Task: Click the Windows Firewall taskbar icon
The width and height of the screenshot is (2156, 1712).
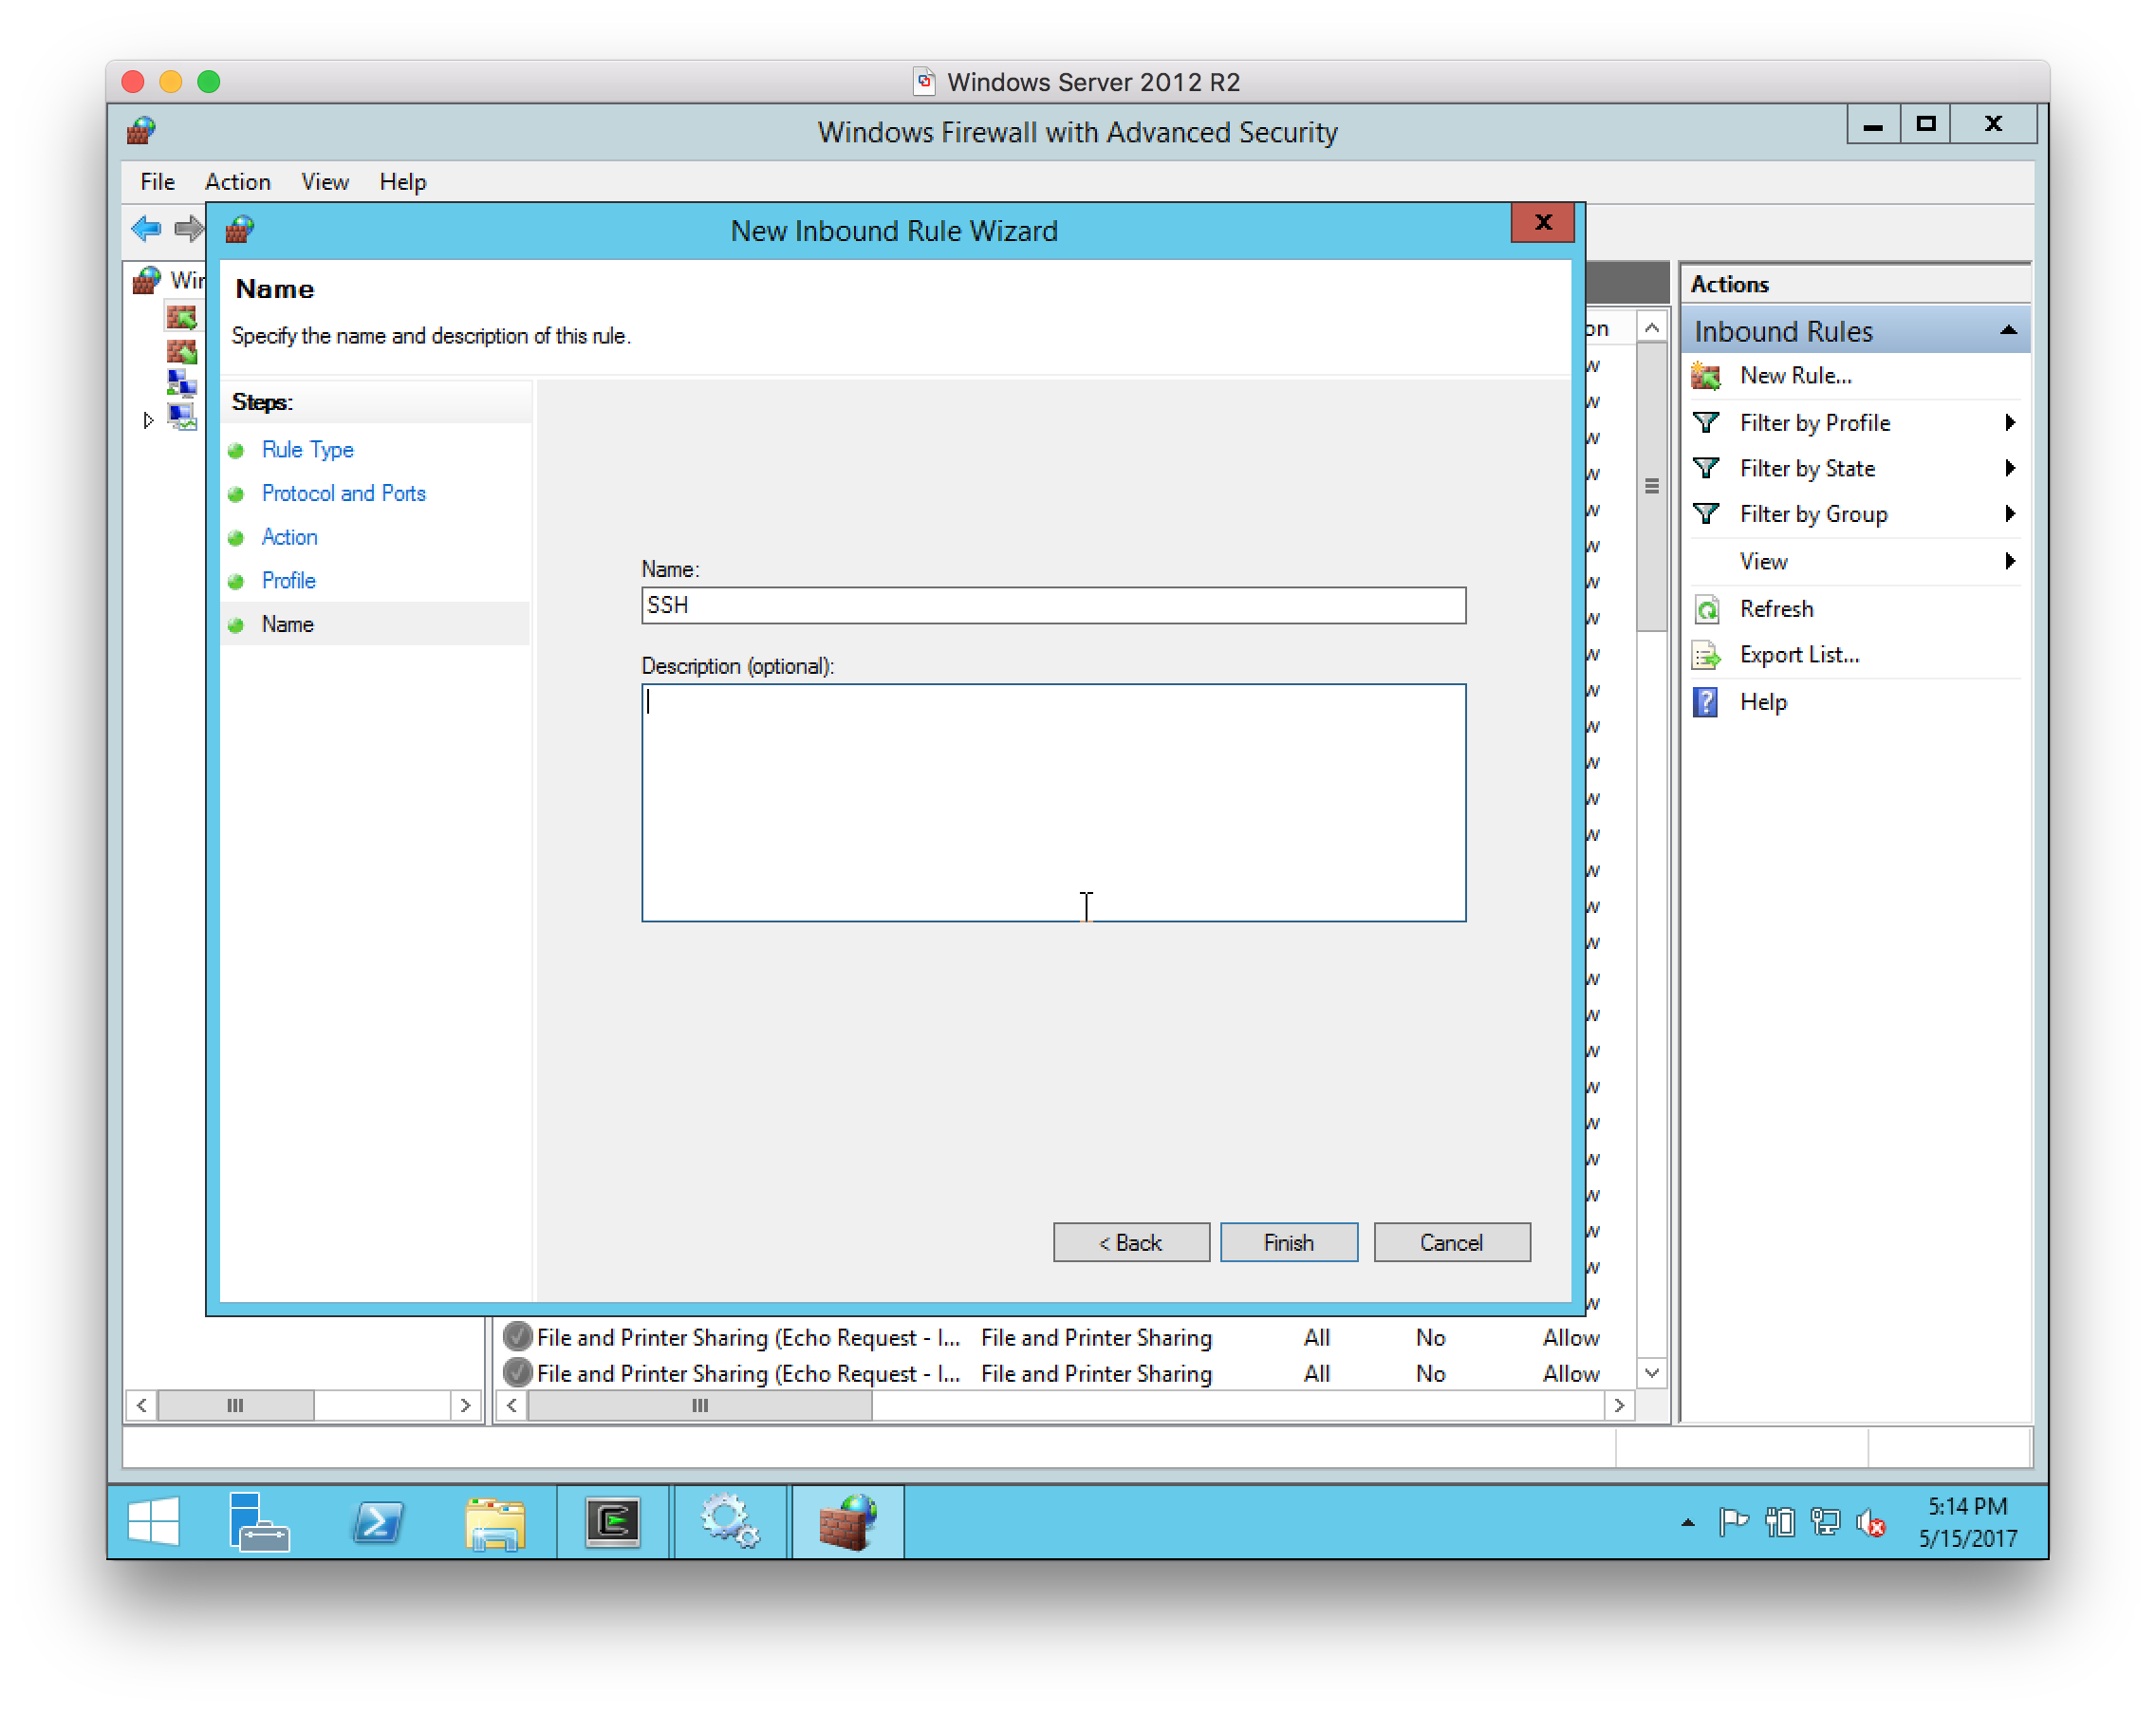Action: pyautogui.click(x=848, y=1522)
